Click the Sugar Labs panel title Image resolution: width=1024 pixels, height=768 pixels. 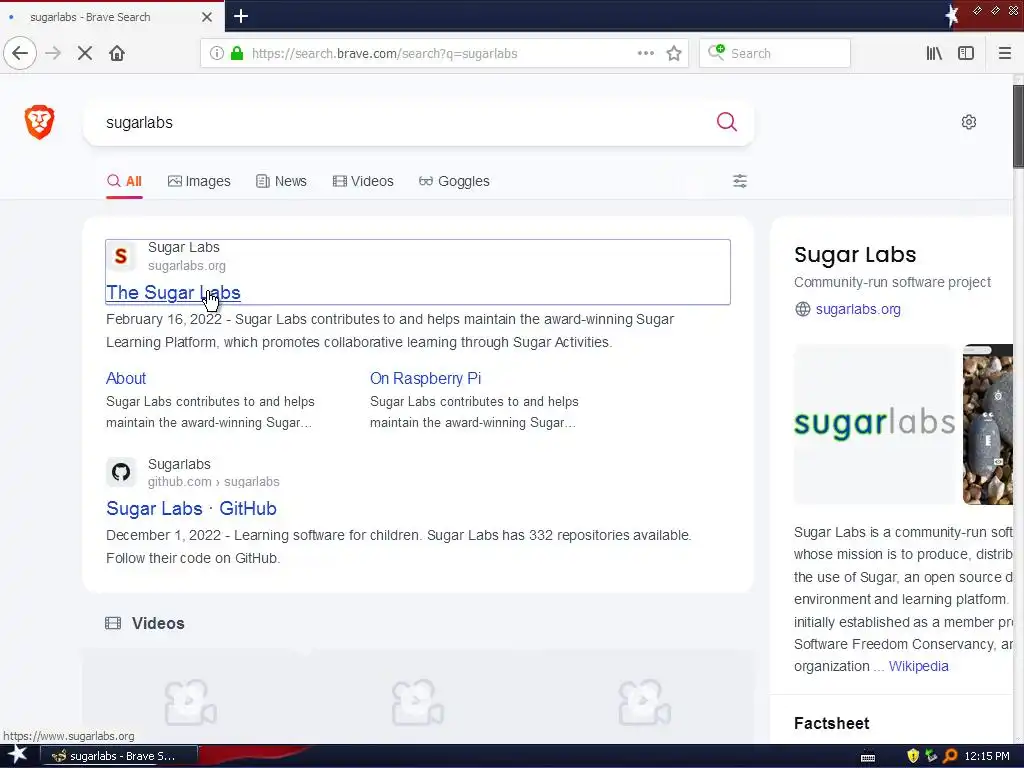click(x=855, y=254)
